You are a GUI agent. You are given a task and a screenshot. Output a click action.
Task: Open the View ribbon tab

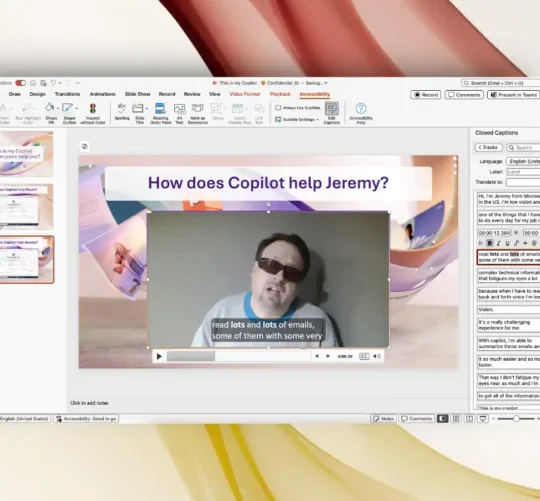coord(215,94)
